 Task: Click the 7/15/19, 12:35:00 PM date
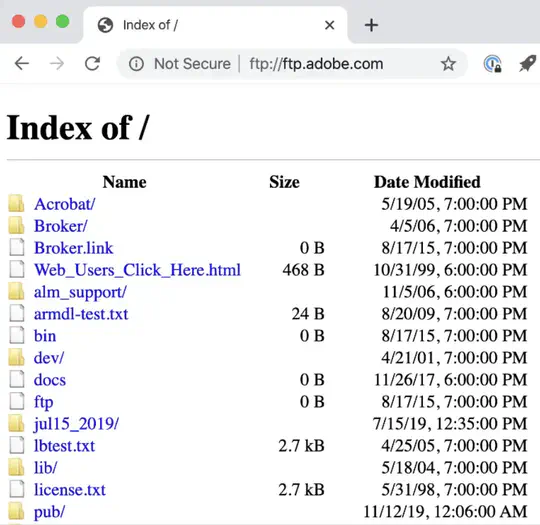coord(450,424)
